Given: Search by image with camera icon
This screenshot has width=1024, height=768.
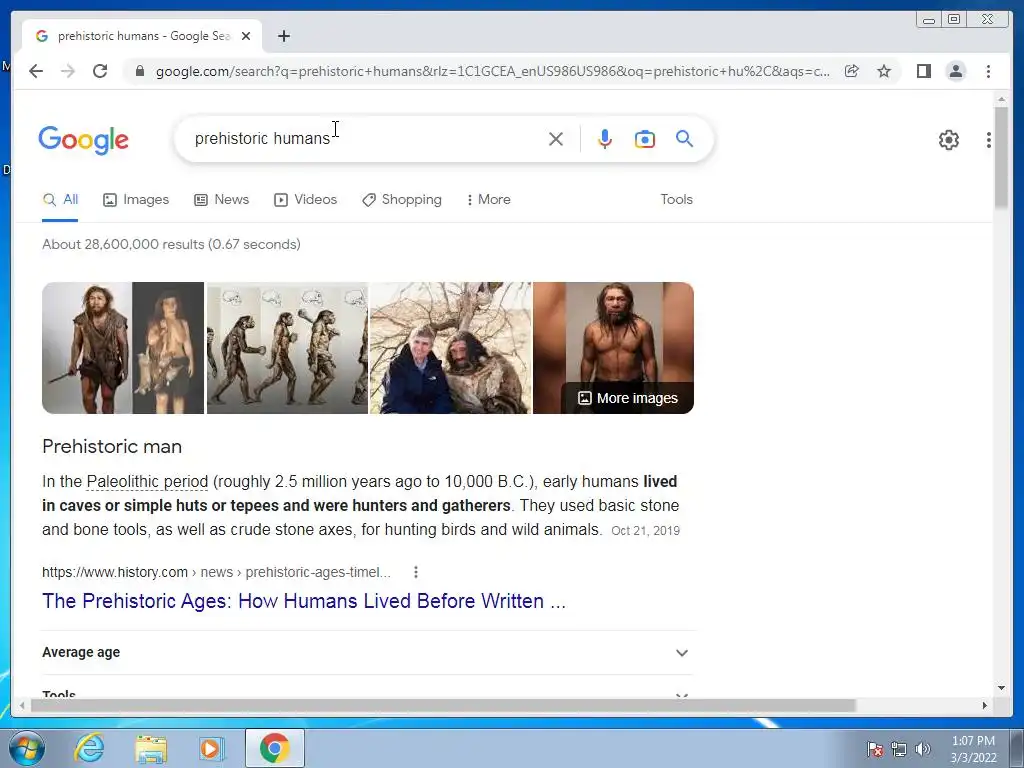Looking at the screenshot, I should tap(645, 139).
